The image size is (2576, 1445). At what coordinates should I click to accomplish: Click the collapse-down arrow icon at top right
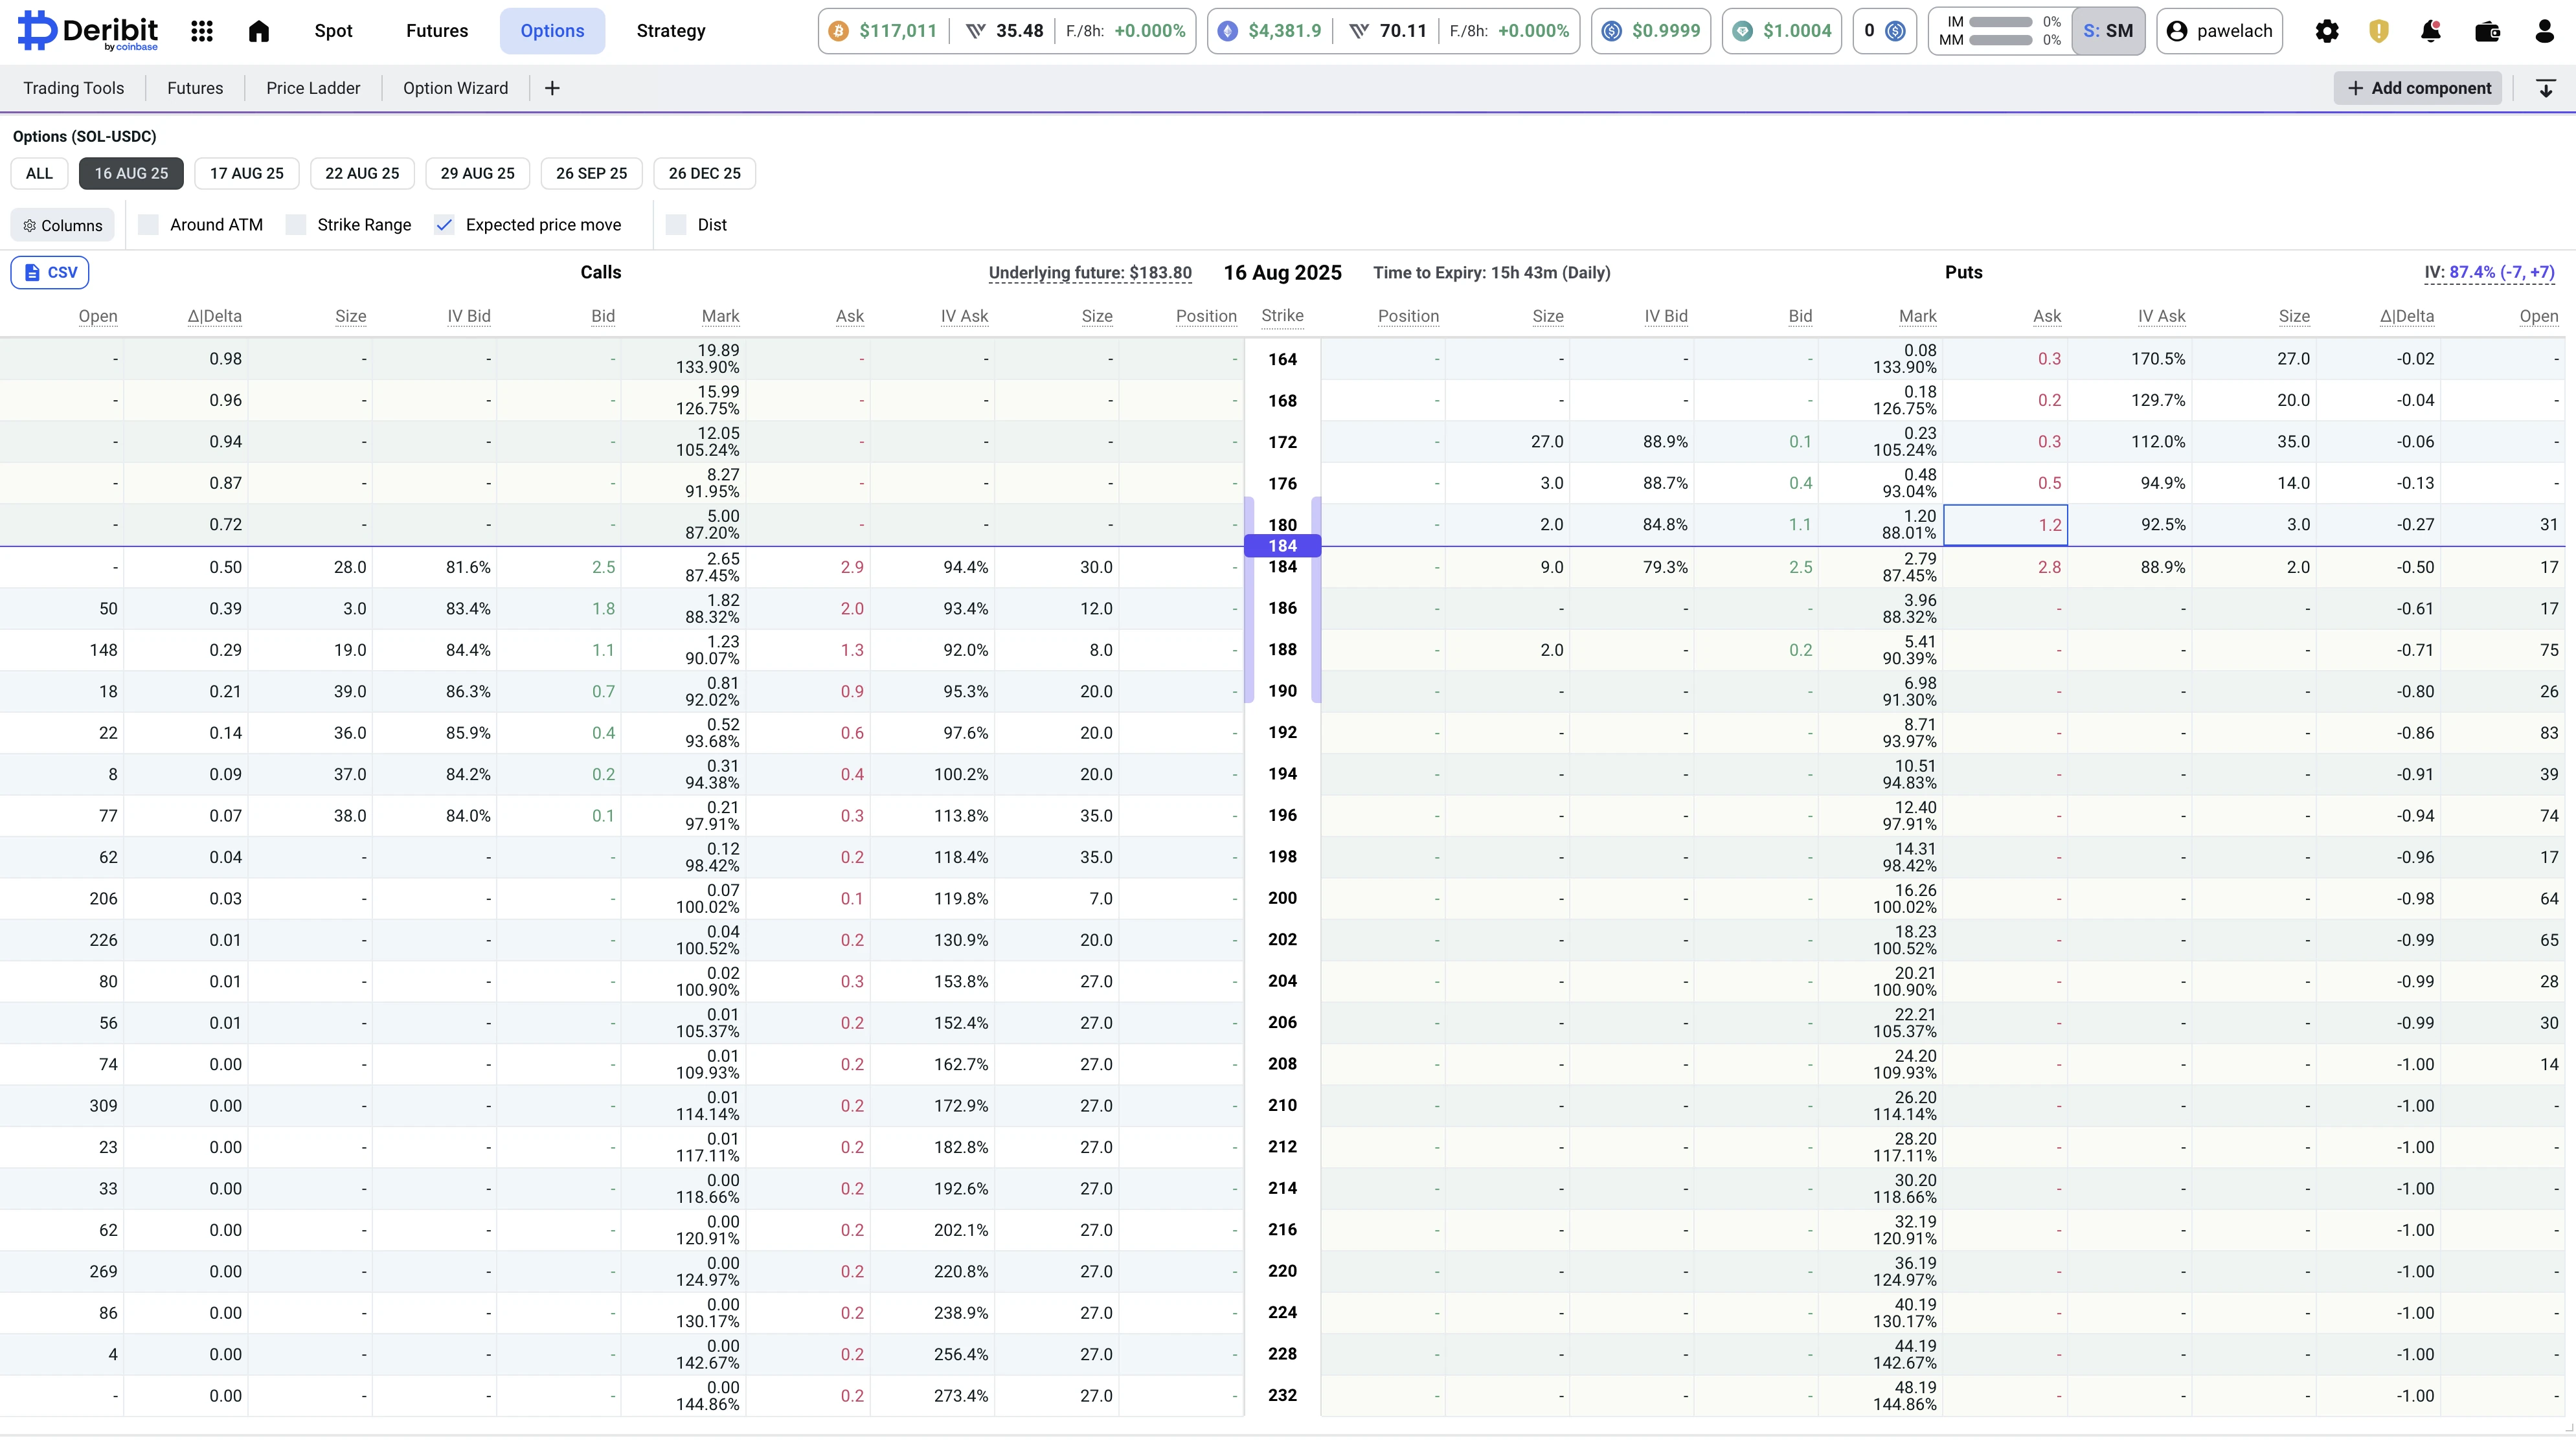(x=2546, y=89)
